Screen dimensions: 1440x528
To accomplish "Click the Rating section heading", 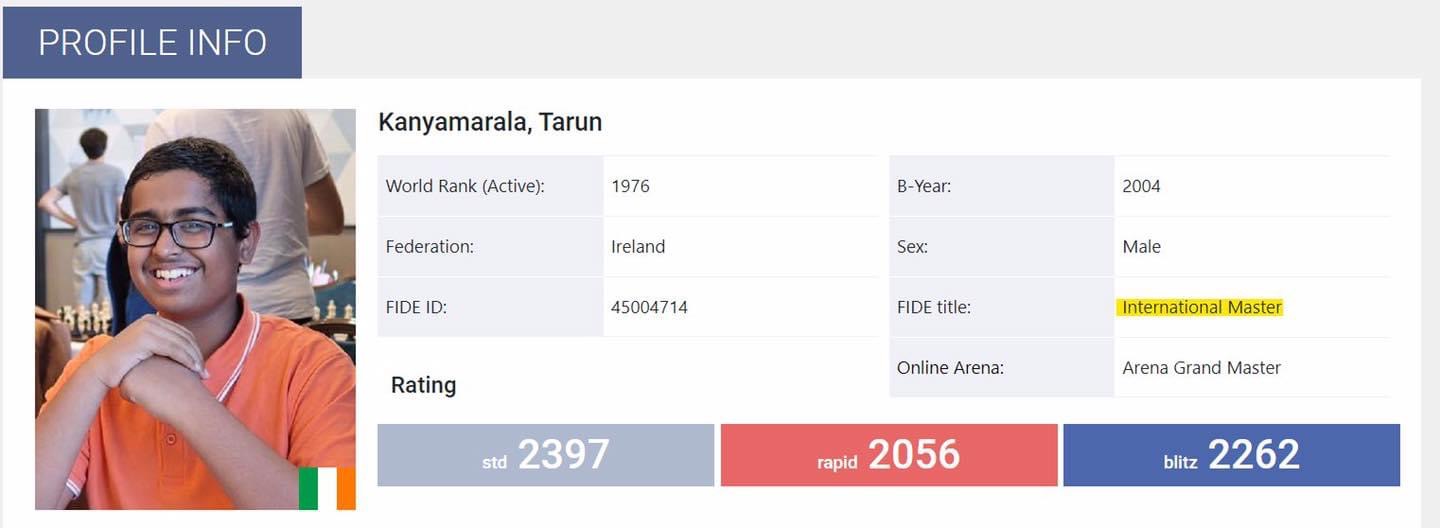I will point(423,385).
